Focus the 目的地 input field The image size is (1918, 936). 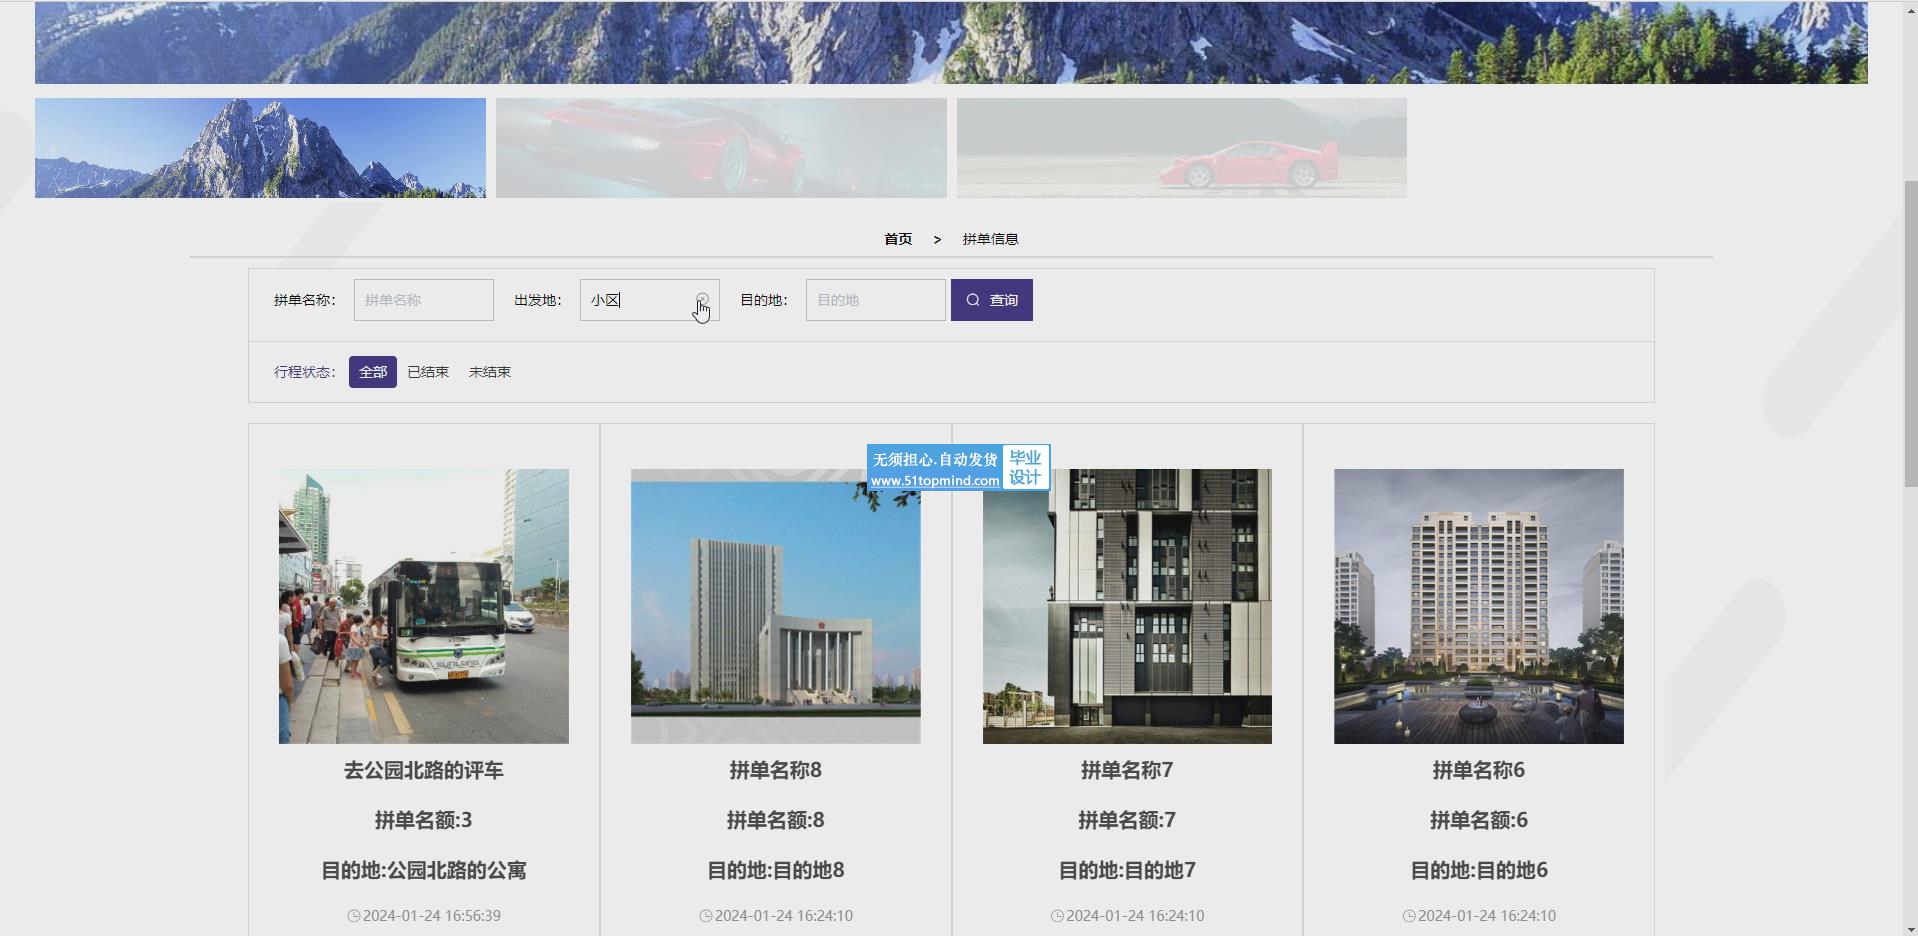pos(875,300)
